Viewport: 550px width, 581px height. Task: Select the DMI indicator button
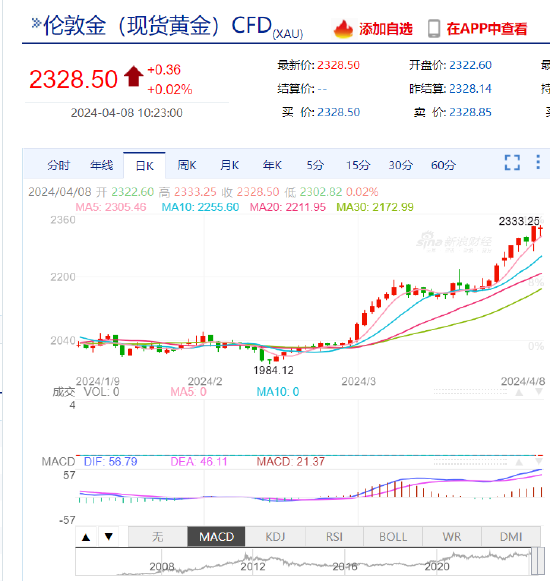click(511, 537)
